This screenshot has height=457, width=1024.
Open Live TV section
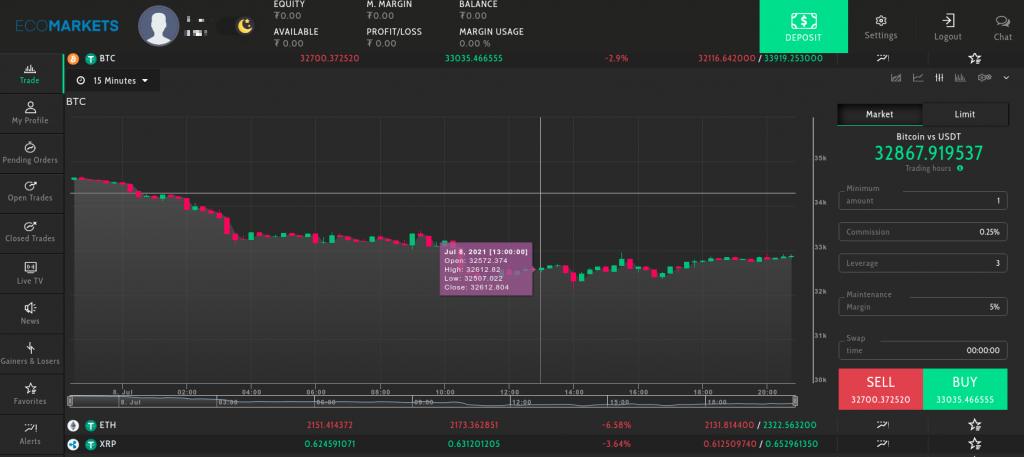(29, 272)
